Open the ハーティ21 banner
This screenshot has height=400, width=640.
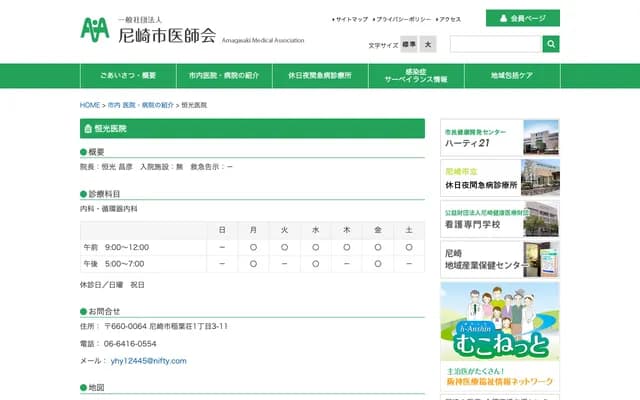click(500, 138)
